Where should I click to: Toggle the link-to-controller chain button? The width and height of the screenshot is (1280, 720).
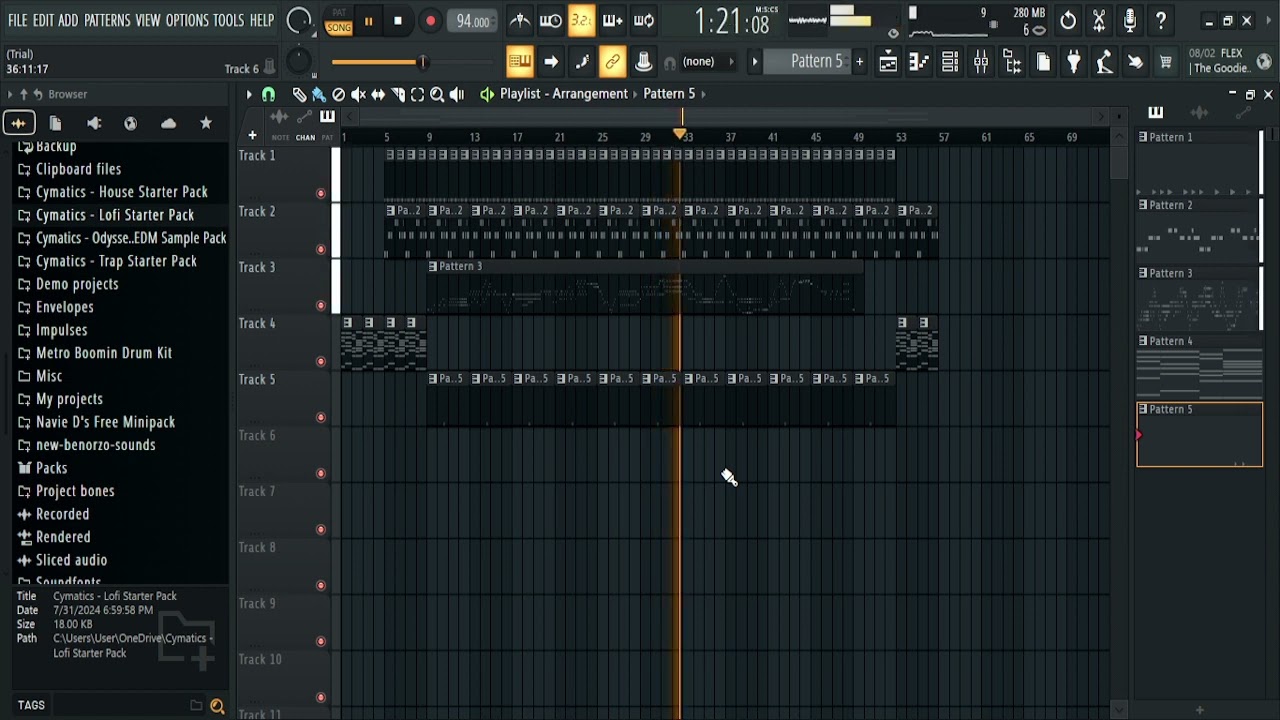coord(613,62)
